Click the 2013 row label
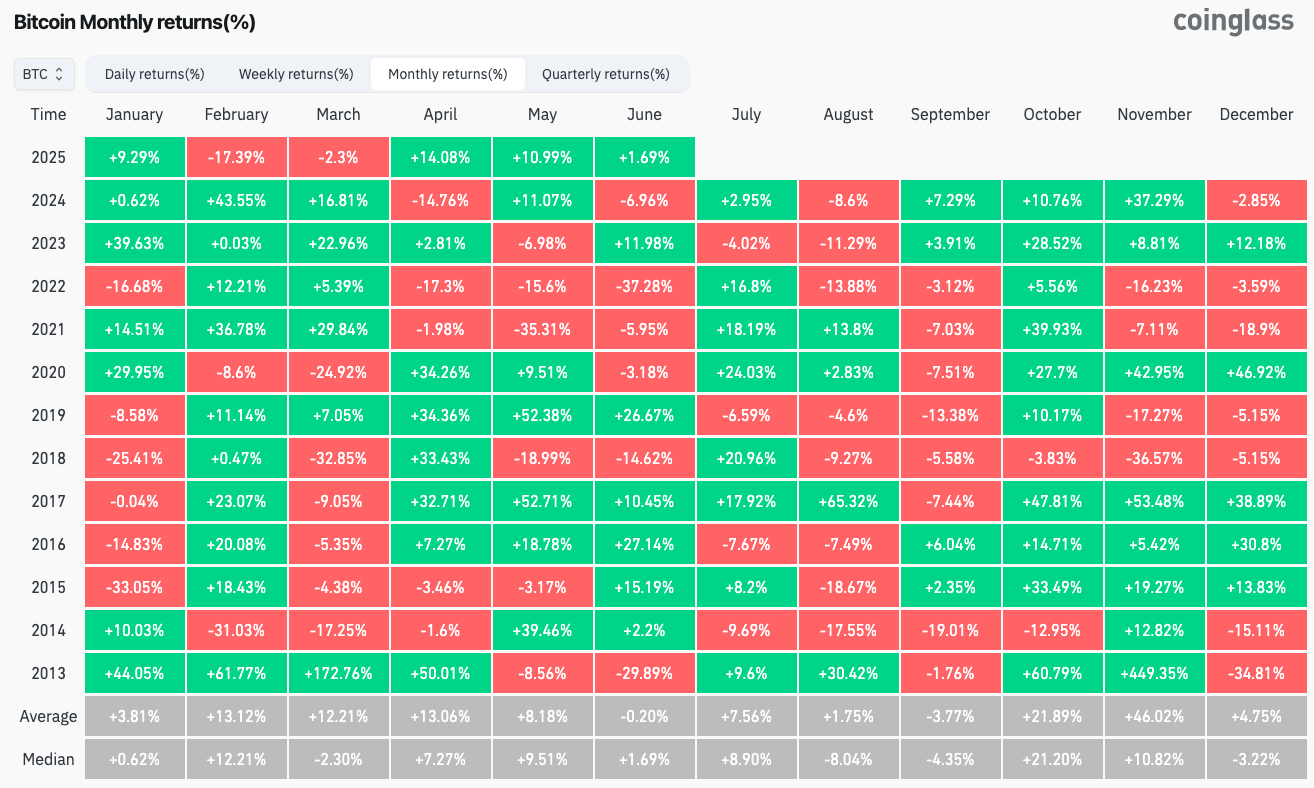The image size is (1314, 788). click(48, 673)
